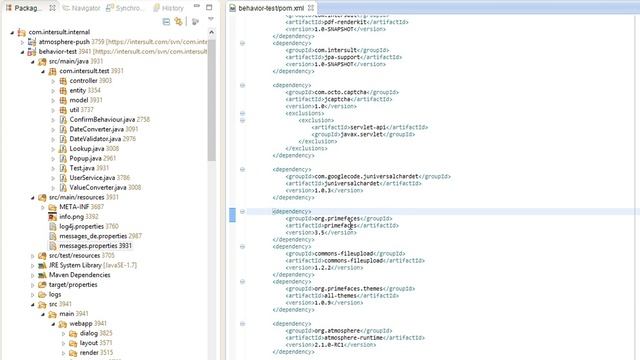Switch to Synchronize tab
640x360 pixels.
(125, 8)
